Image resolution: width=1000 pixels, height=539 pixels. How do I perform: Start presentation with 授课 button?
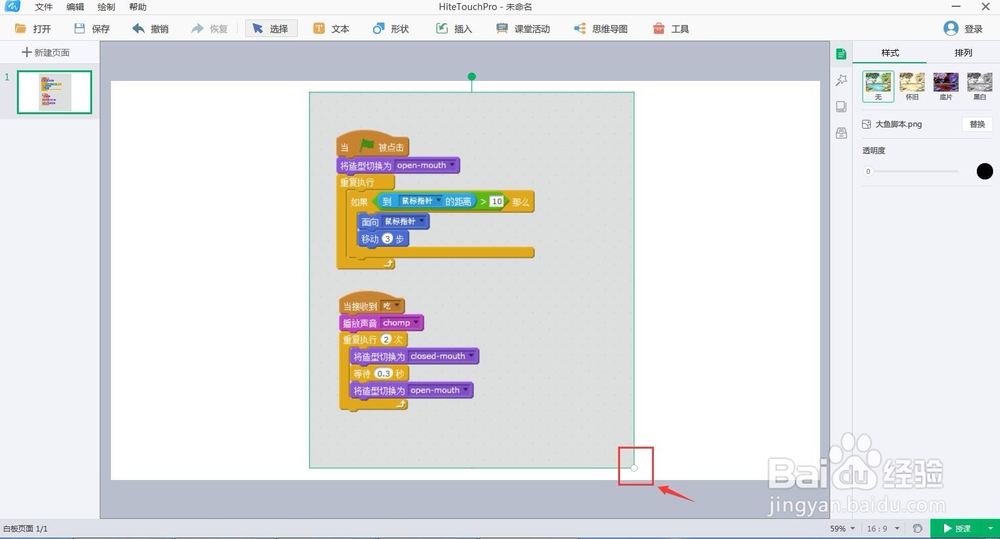[958, 529]
